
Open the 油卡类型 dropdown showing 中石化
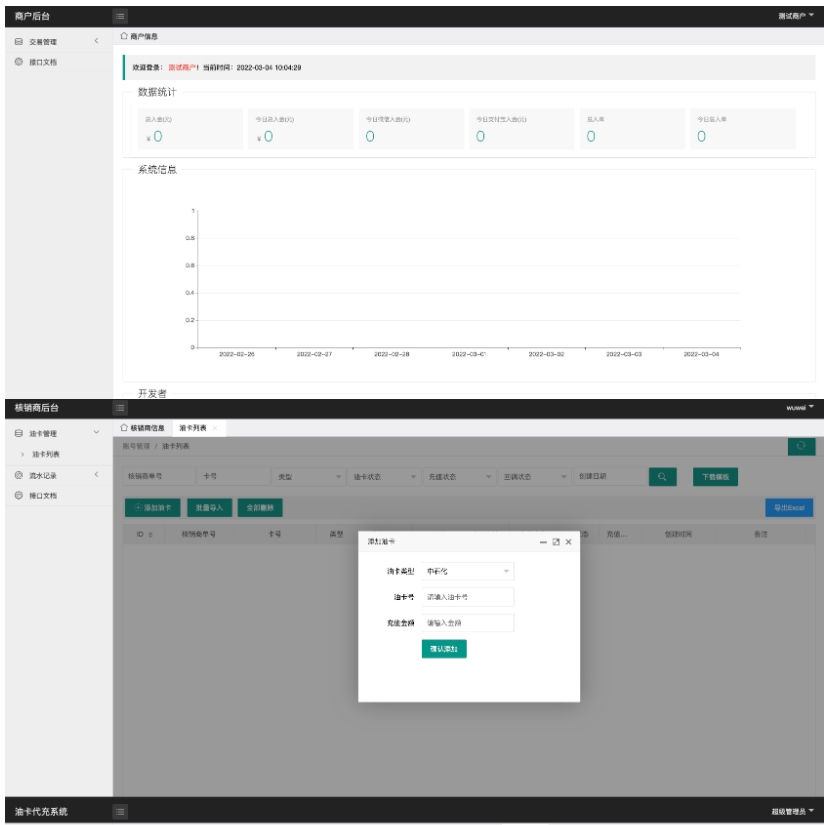pos(466,571)
